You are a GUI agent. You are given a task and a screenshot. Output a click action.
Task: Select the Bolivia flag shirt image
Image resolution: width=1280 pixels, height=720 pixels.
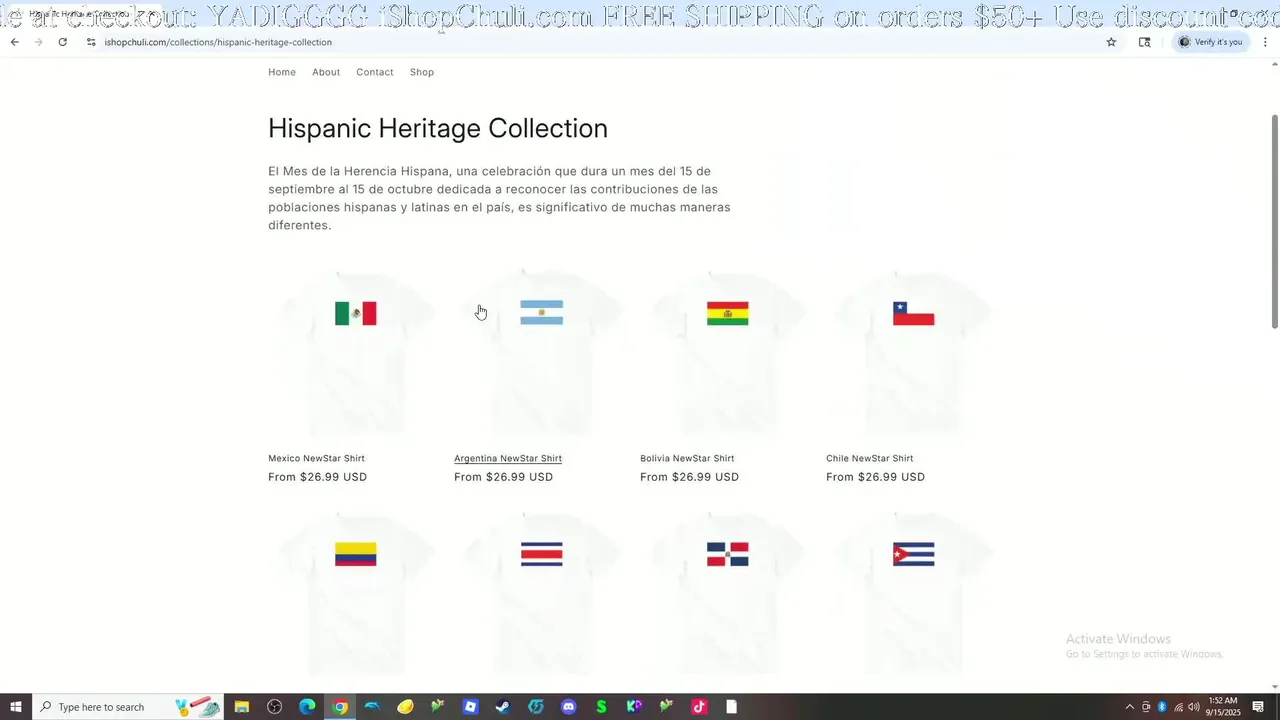click(727, 353)
